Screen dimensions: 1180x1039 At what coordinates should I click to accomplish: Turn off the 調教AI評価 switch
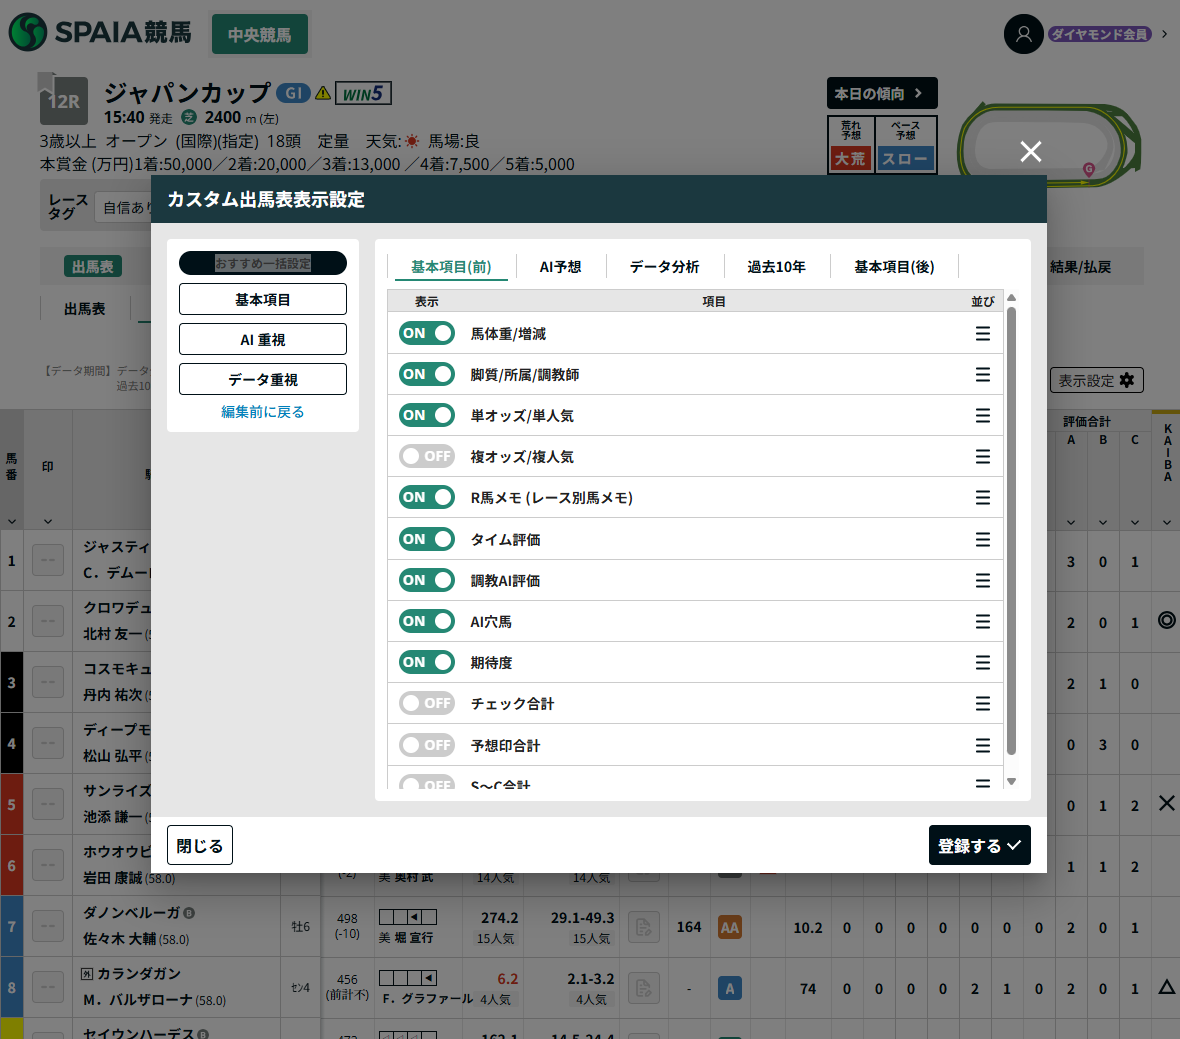coord(427,581)
